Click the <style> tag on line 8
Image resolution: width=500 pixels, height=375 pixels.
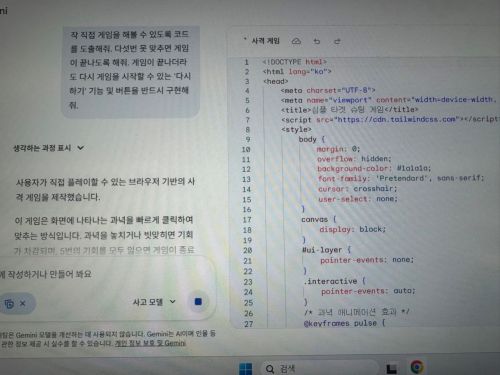pos(296,129)
